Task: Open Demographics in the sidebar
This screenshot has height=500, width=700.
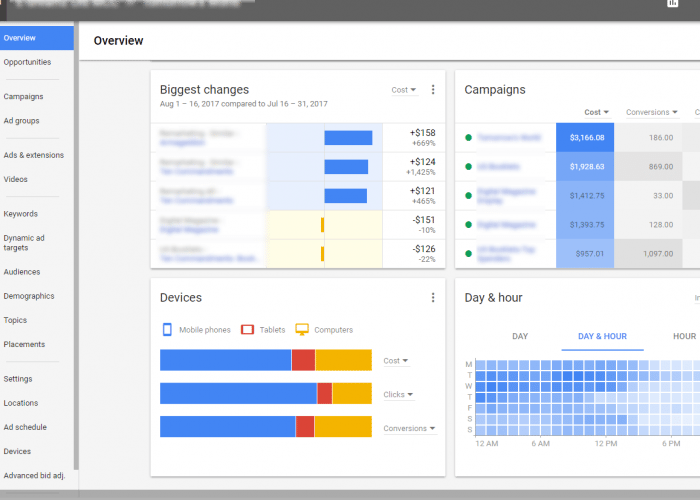Action: coord(29,296)
